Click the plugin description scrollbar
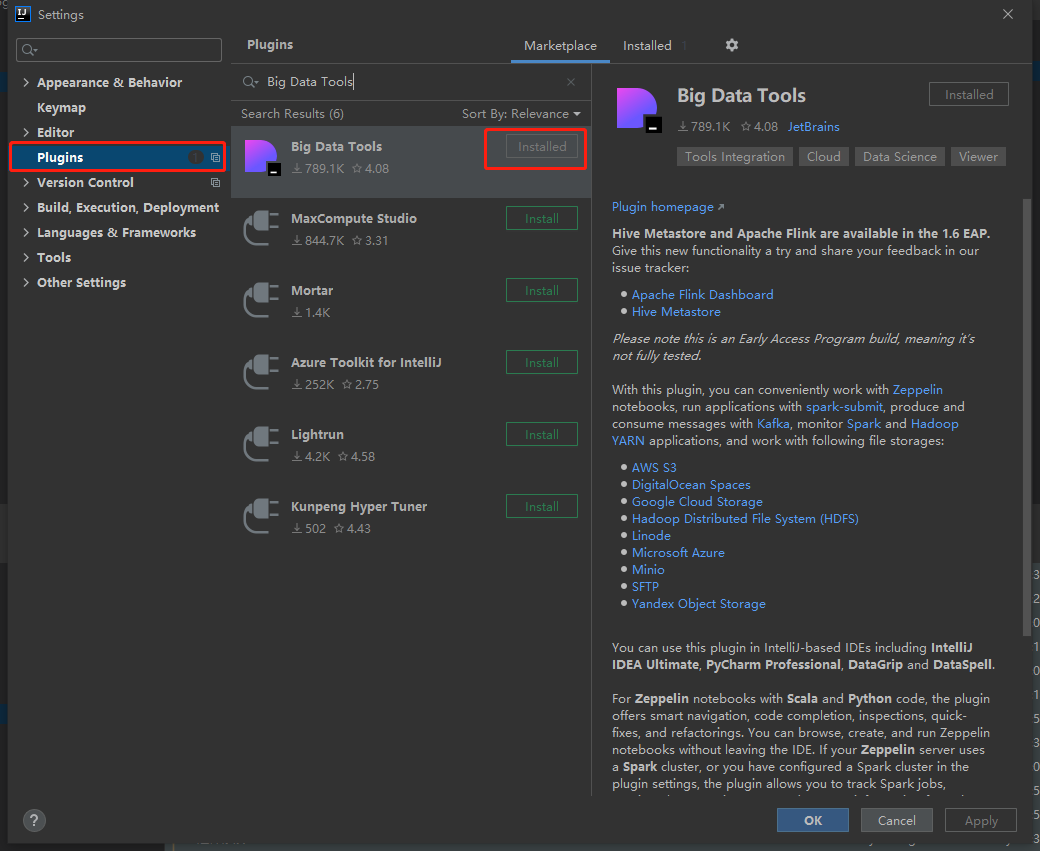Image resolution: width=1040 pixels, height=851 pixels. (x=1027, y=415)
